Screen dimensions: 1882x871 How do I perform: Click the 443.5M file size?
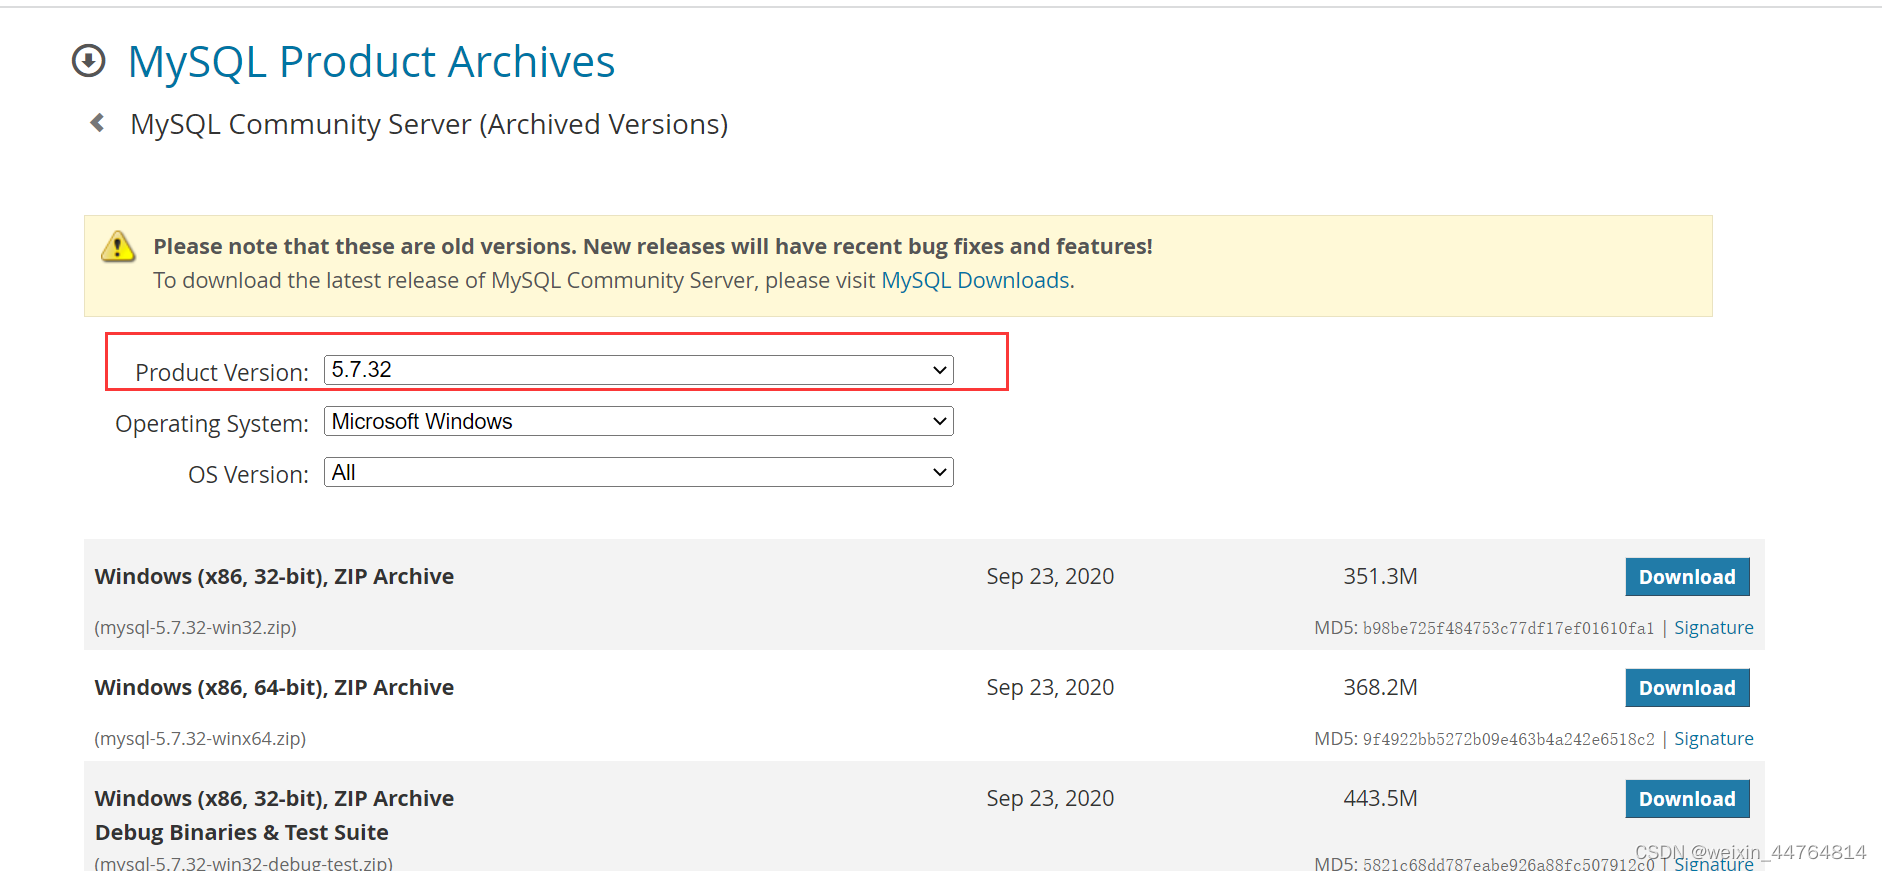(1380, 799)
